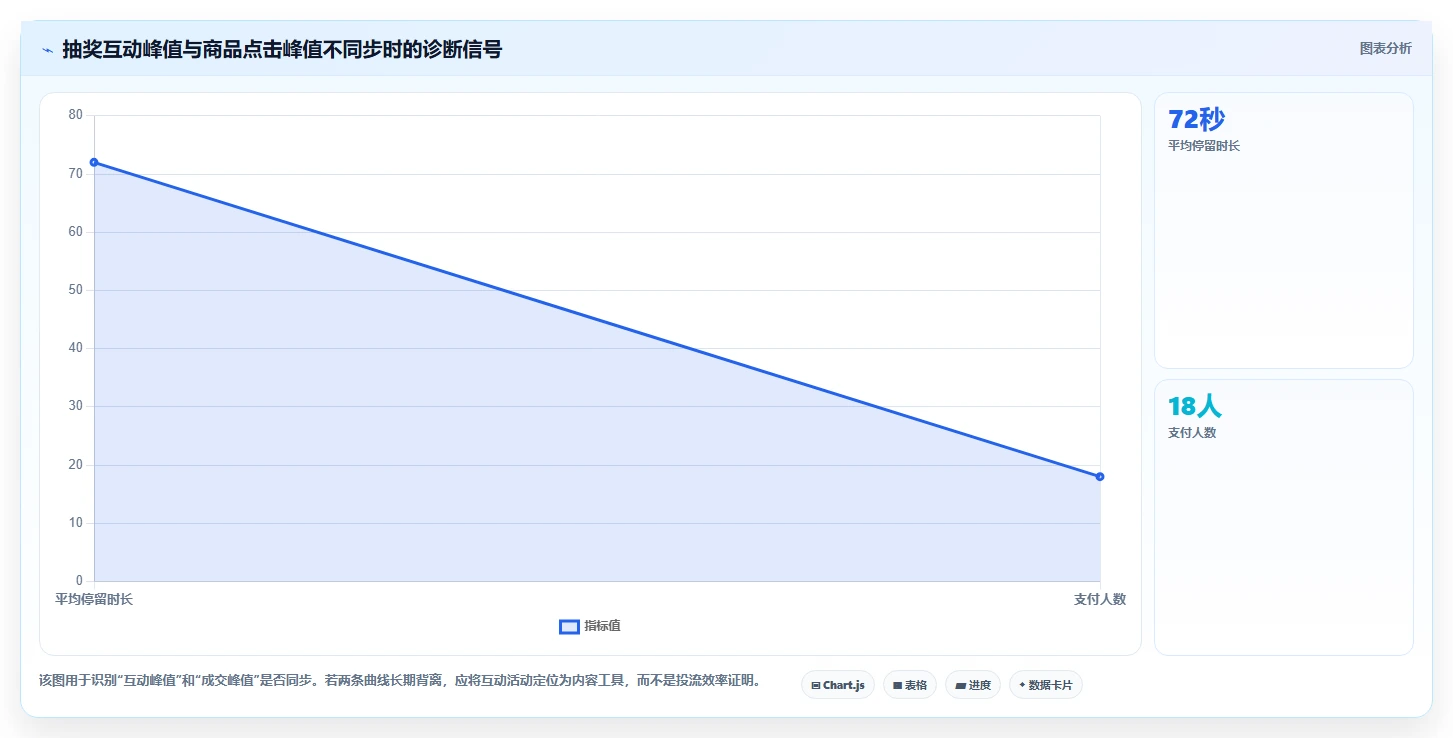This screenshot has height=738, width=1453.
Task: Click the y-axis value 80
Action: pos(76,115)
